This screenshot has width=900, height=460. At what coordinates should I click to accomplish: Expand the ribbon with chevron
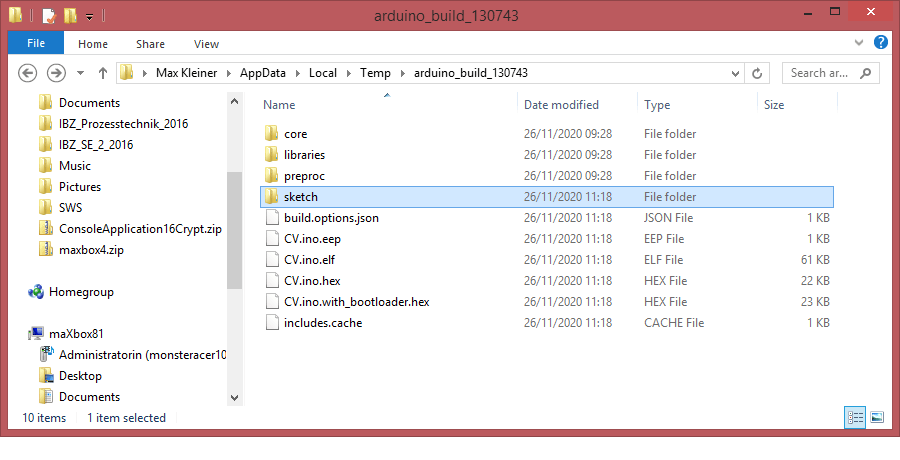[x=861, y=43]
